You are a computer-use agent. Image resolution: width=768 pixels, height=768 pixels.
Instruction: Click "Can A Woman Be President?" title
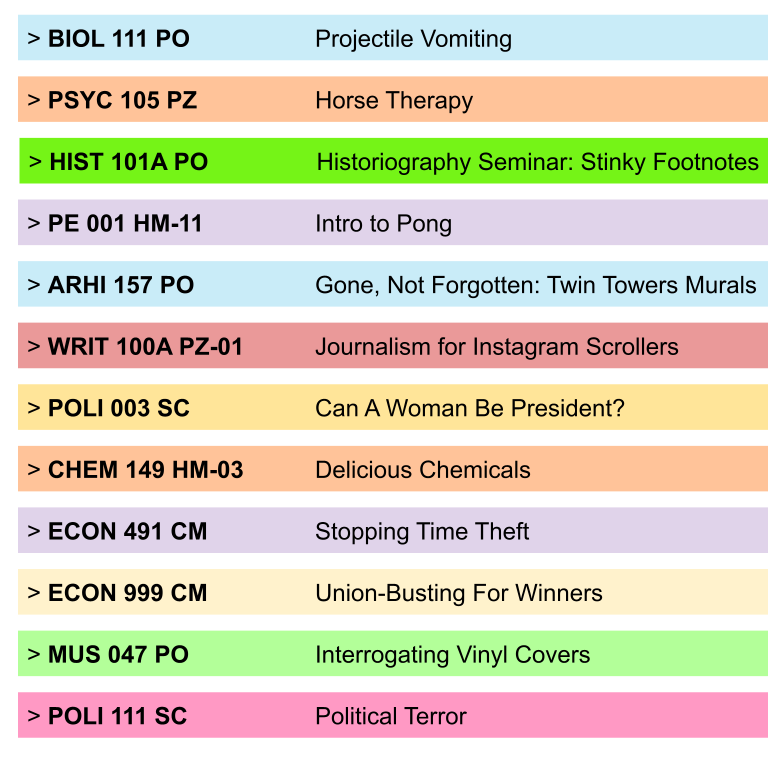(x=469, y=408)
